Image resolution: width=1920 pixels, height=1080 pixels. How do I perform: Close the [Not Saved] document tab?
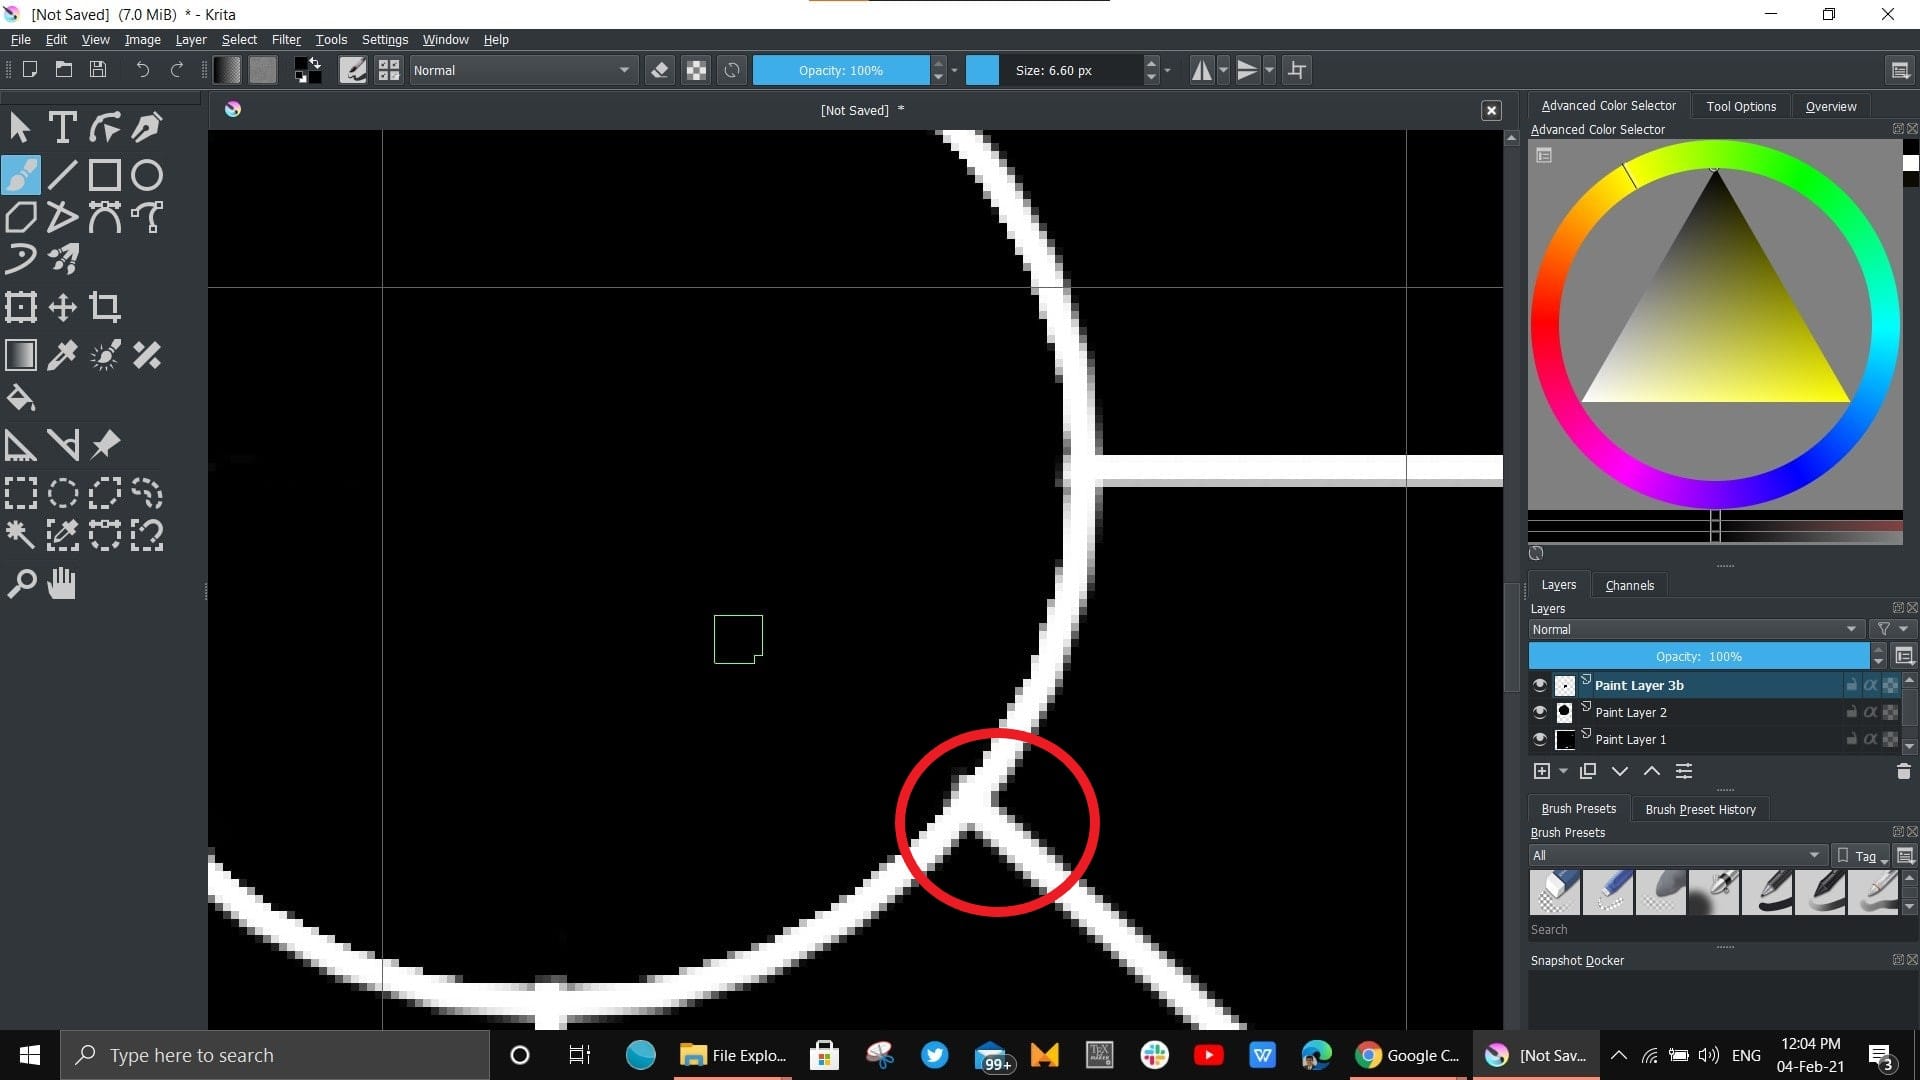(x=1491, y=110)
